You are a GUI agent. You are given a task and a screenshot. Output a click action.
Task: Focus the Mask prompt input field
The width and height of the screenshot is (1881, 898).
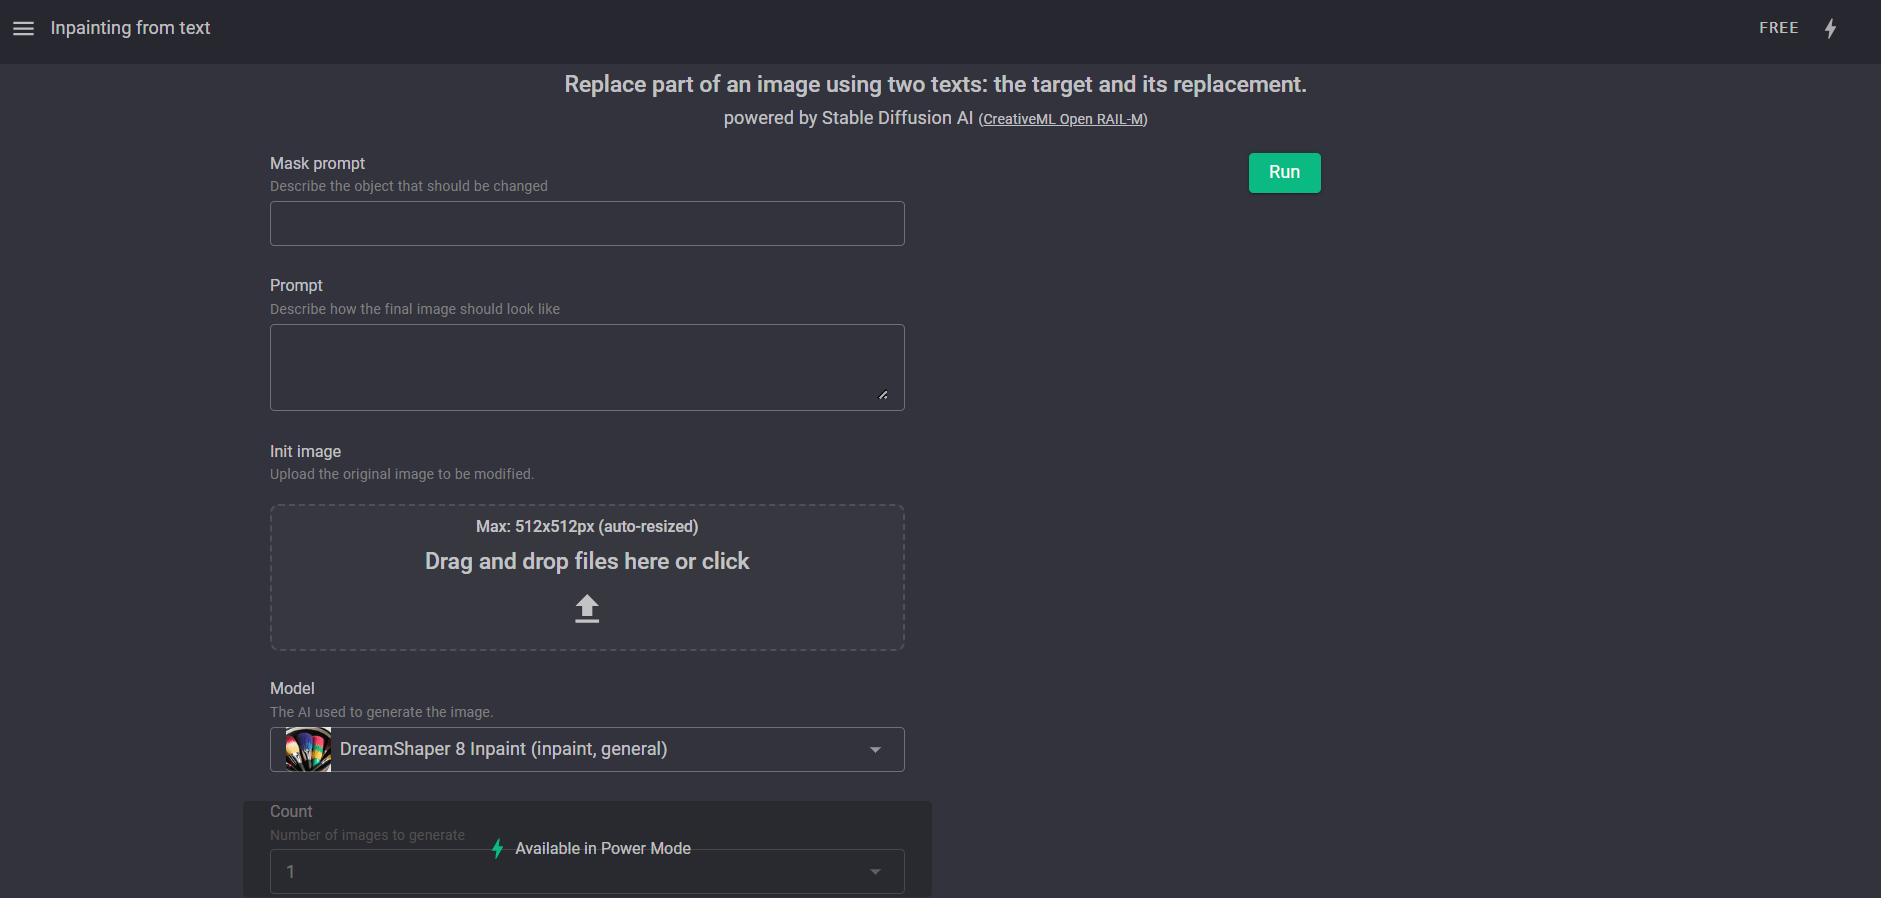point(587,224)
